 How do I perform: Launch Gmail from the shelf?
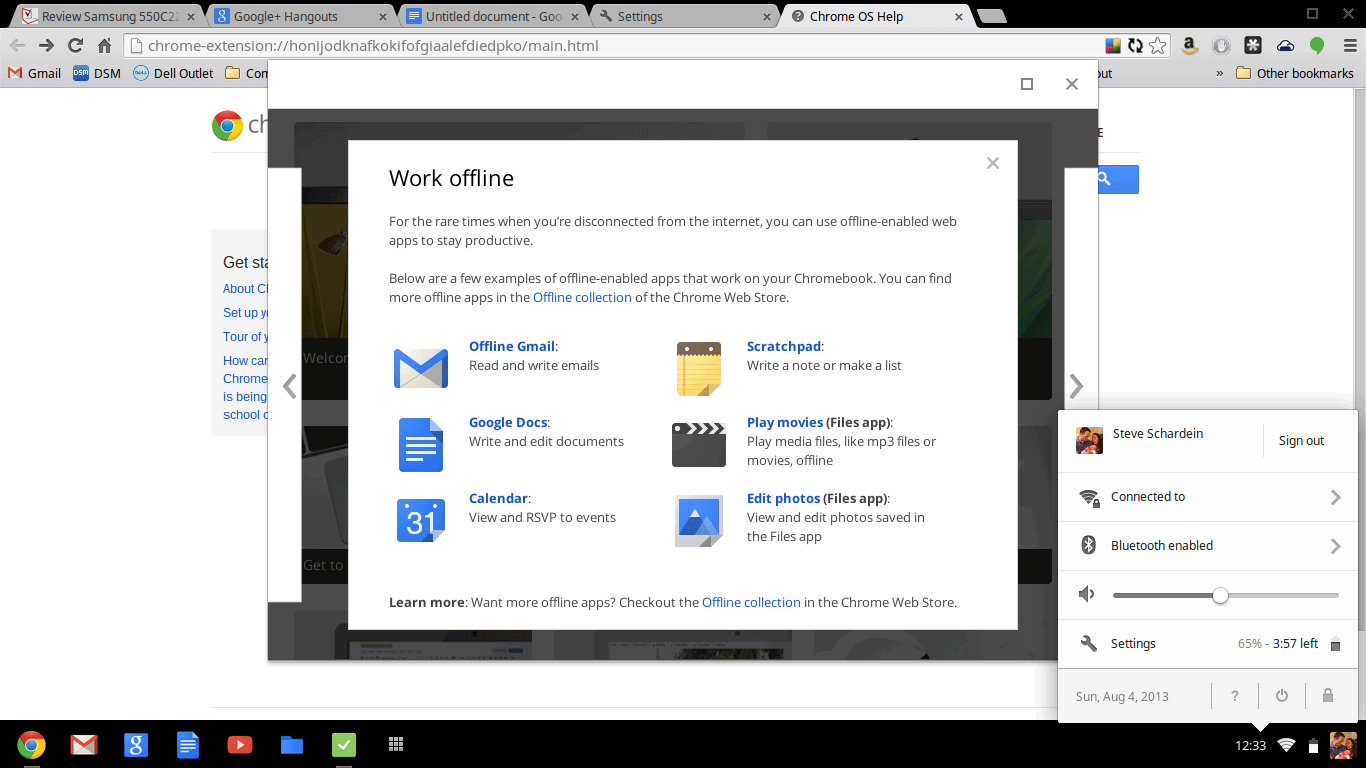[84, 744]
